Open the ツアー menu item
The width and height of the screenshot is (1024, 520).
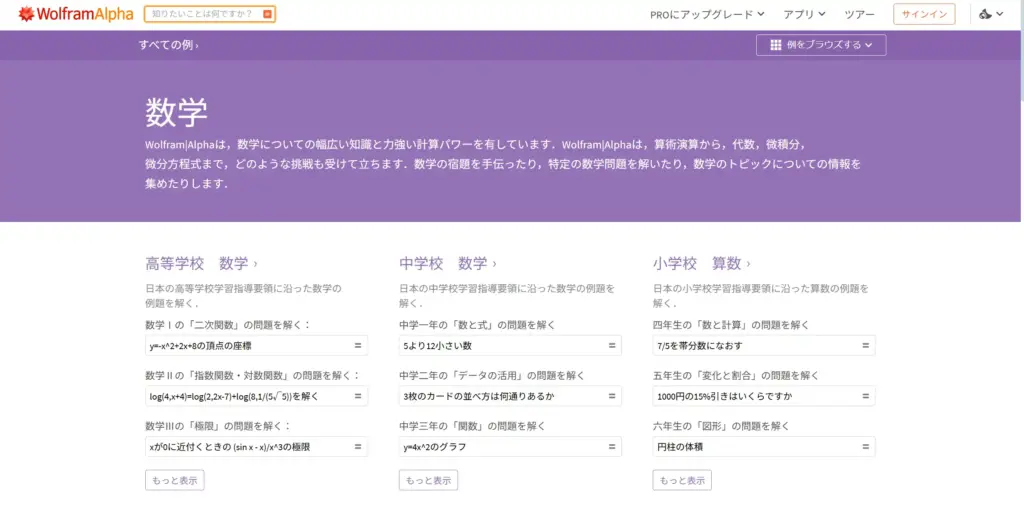click(x=859, y=14)
